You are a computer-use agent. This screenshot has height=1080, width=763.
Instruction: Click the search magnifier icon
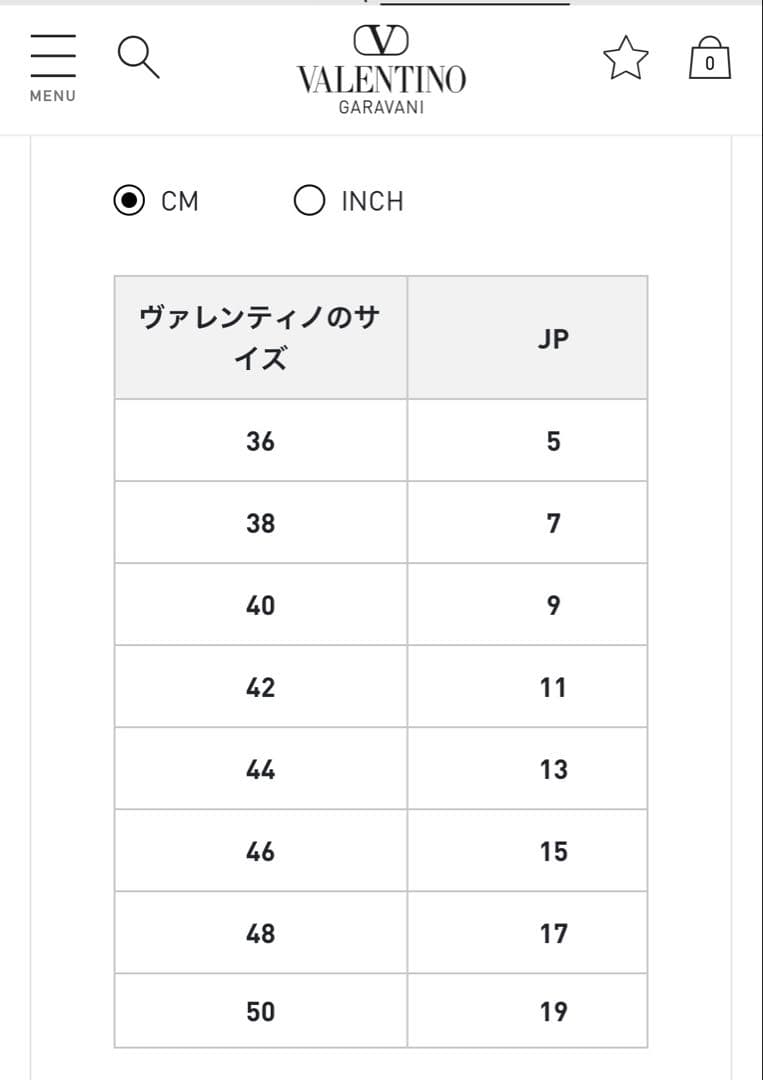[x=138, y=57]
